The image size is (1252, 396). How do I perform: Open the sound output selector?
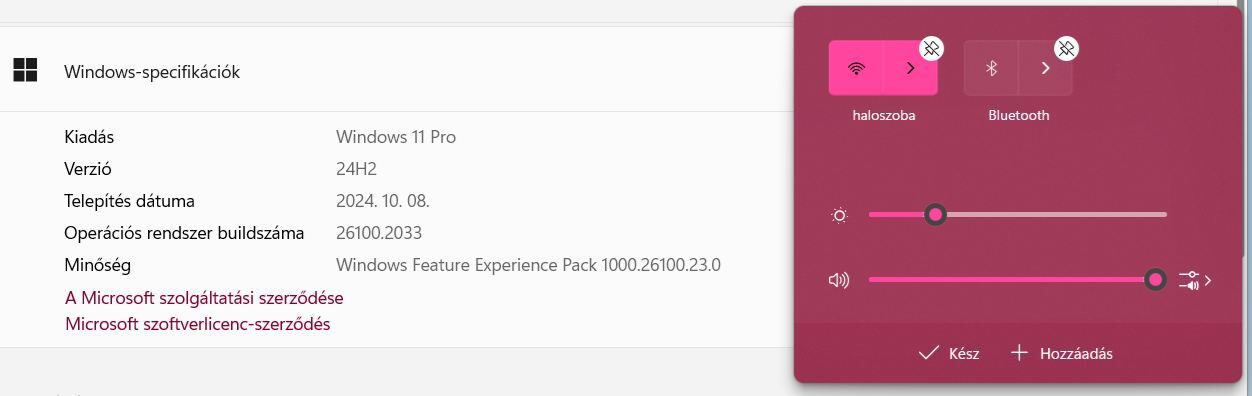[1195, 280]
